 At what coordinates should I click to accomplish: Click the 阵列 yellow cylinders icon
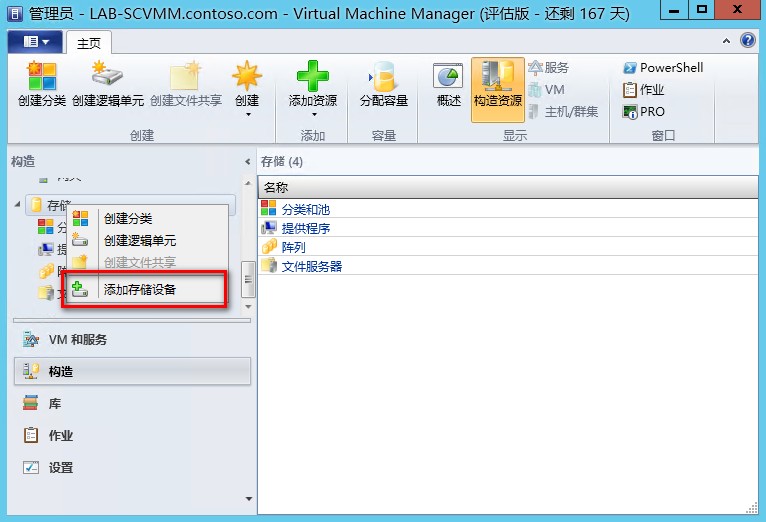tap(269, 246)
